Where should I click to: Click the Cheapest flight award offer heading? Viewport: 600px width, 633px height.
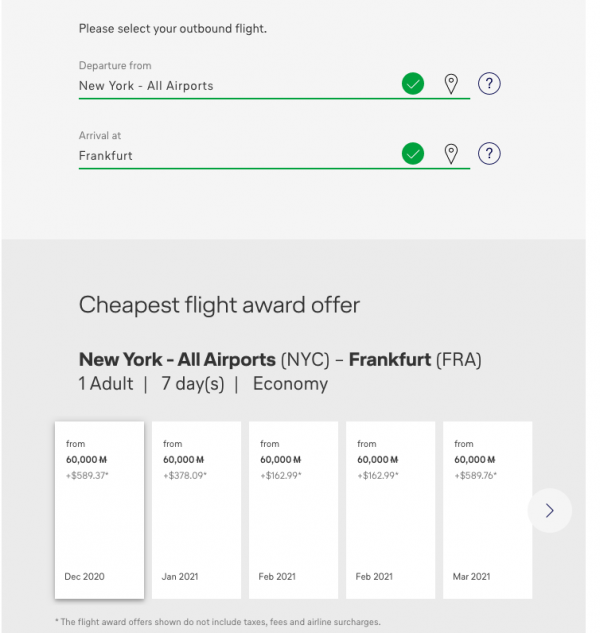[219, 305]
